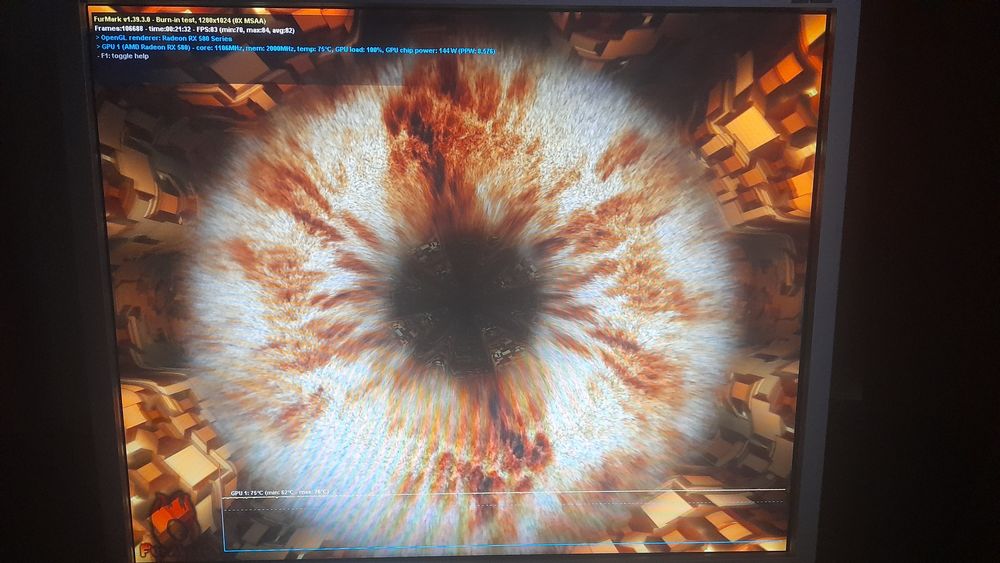Click the GPU 1 AMD Radeon RX 580 status line
This screenshot has height=563, width=1000.
295,49
